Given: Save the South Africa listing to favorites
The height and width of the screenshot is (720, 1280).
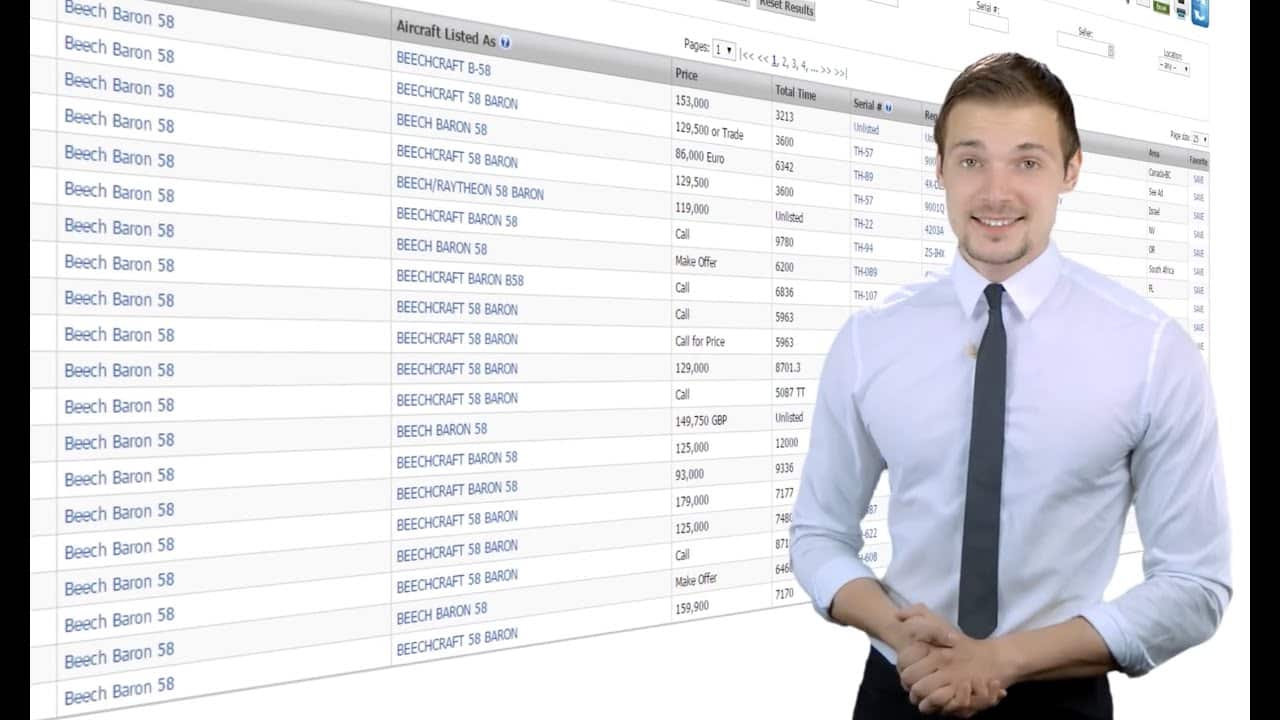Looking at the screenshot, I should [1197, 271].
